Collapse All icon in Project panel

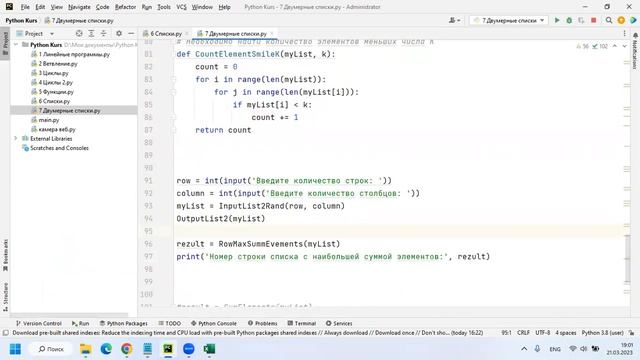[x=104, y=33]
